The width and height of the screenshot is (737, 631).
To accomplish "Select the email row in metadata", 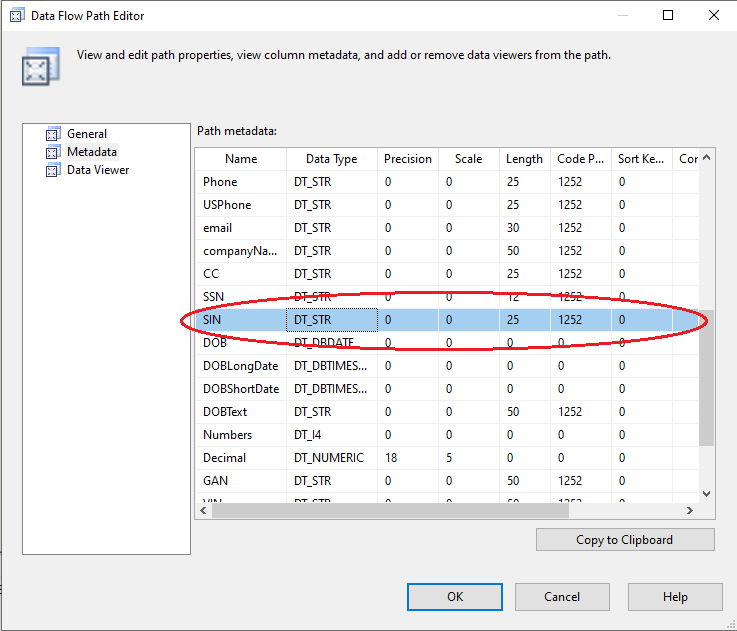I will point(217,228).
